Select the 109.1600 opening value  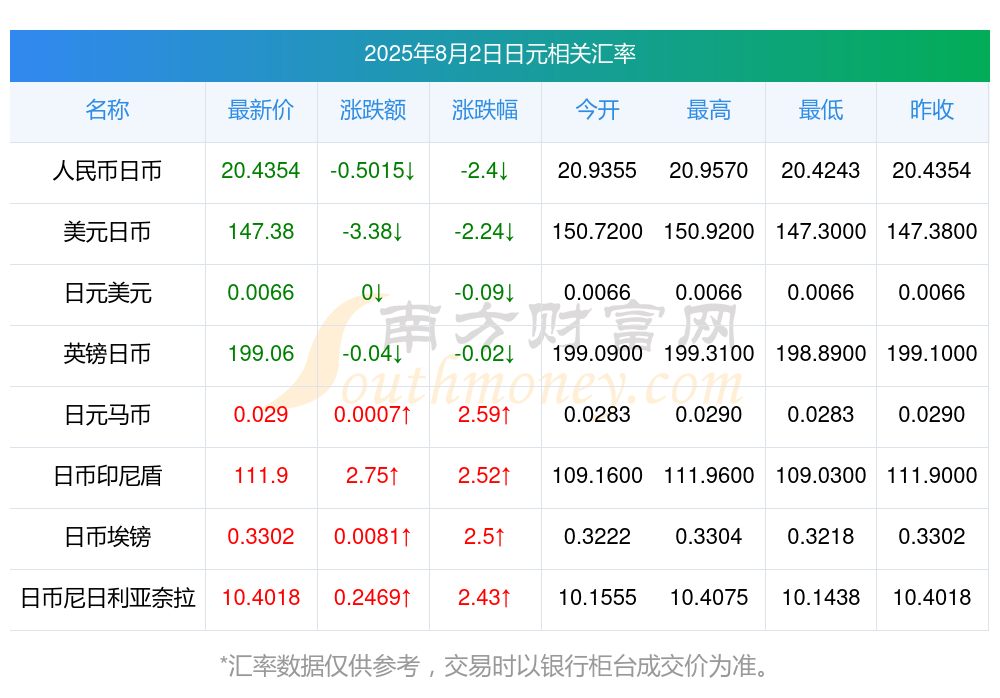(x=597, y=475)
